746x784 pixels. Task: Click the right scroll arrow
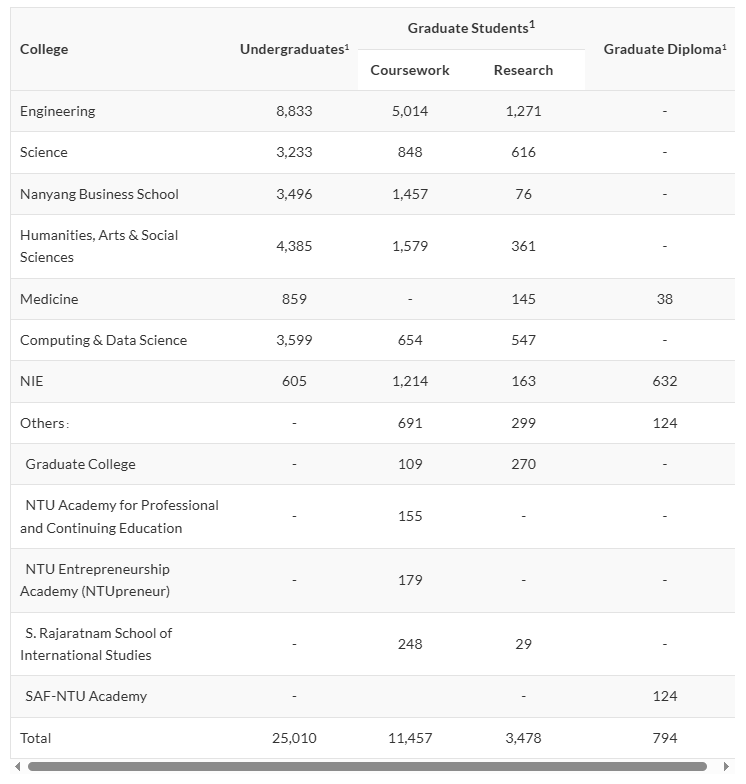[727, 767]
